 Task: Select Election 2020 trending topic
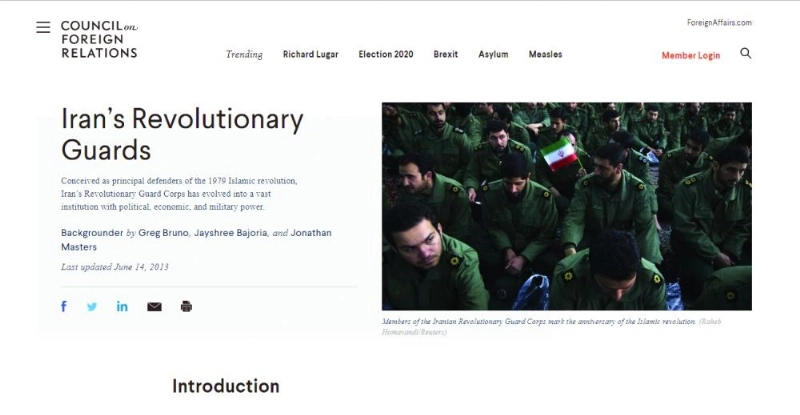[x=386, y=54]
